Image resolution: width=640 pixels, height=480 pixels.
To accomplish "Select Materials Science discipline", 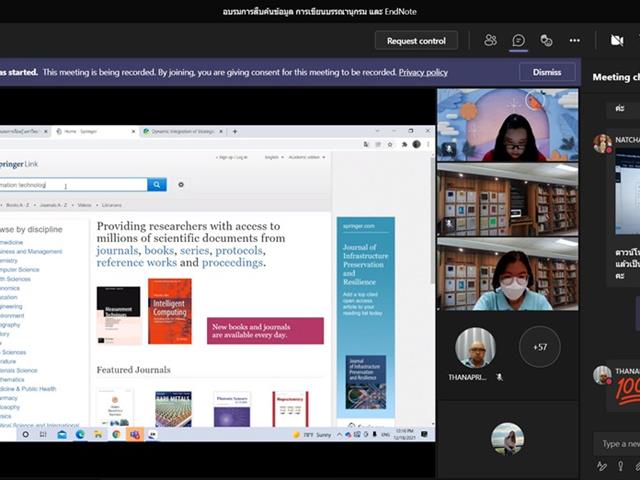I will click(18, 371).
